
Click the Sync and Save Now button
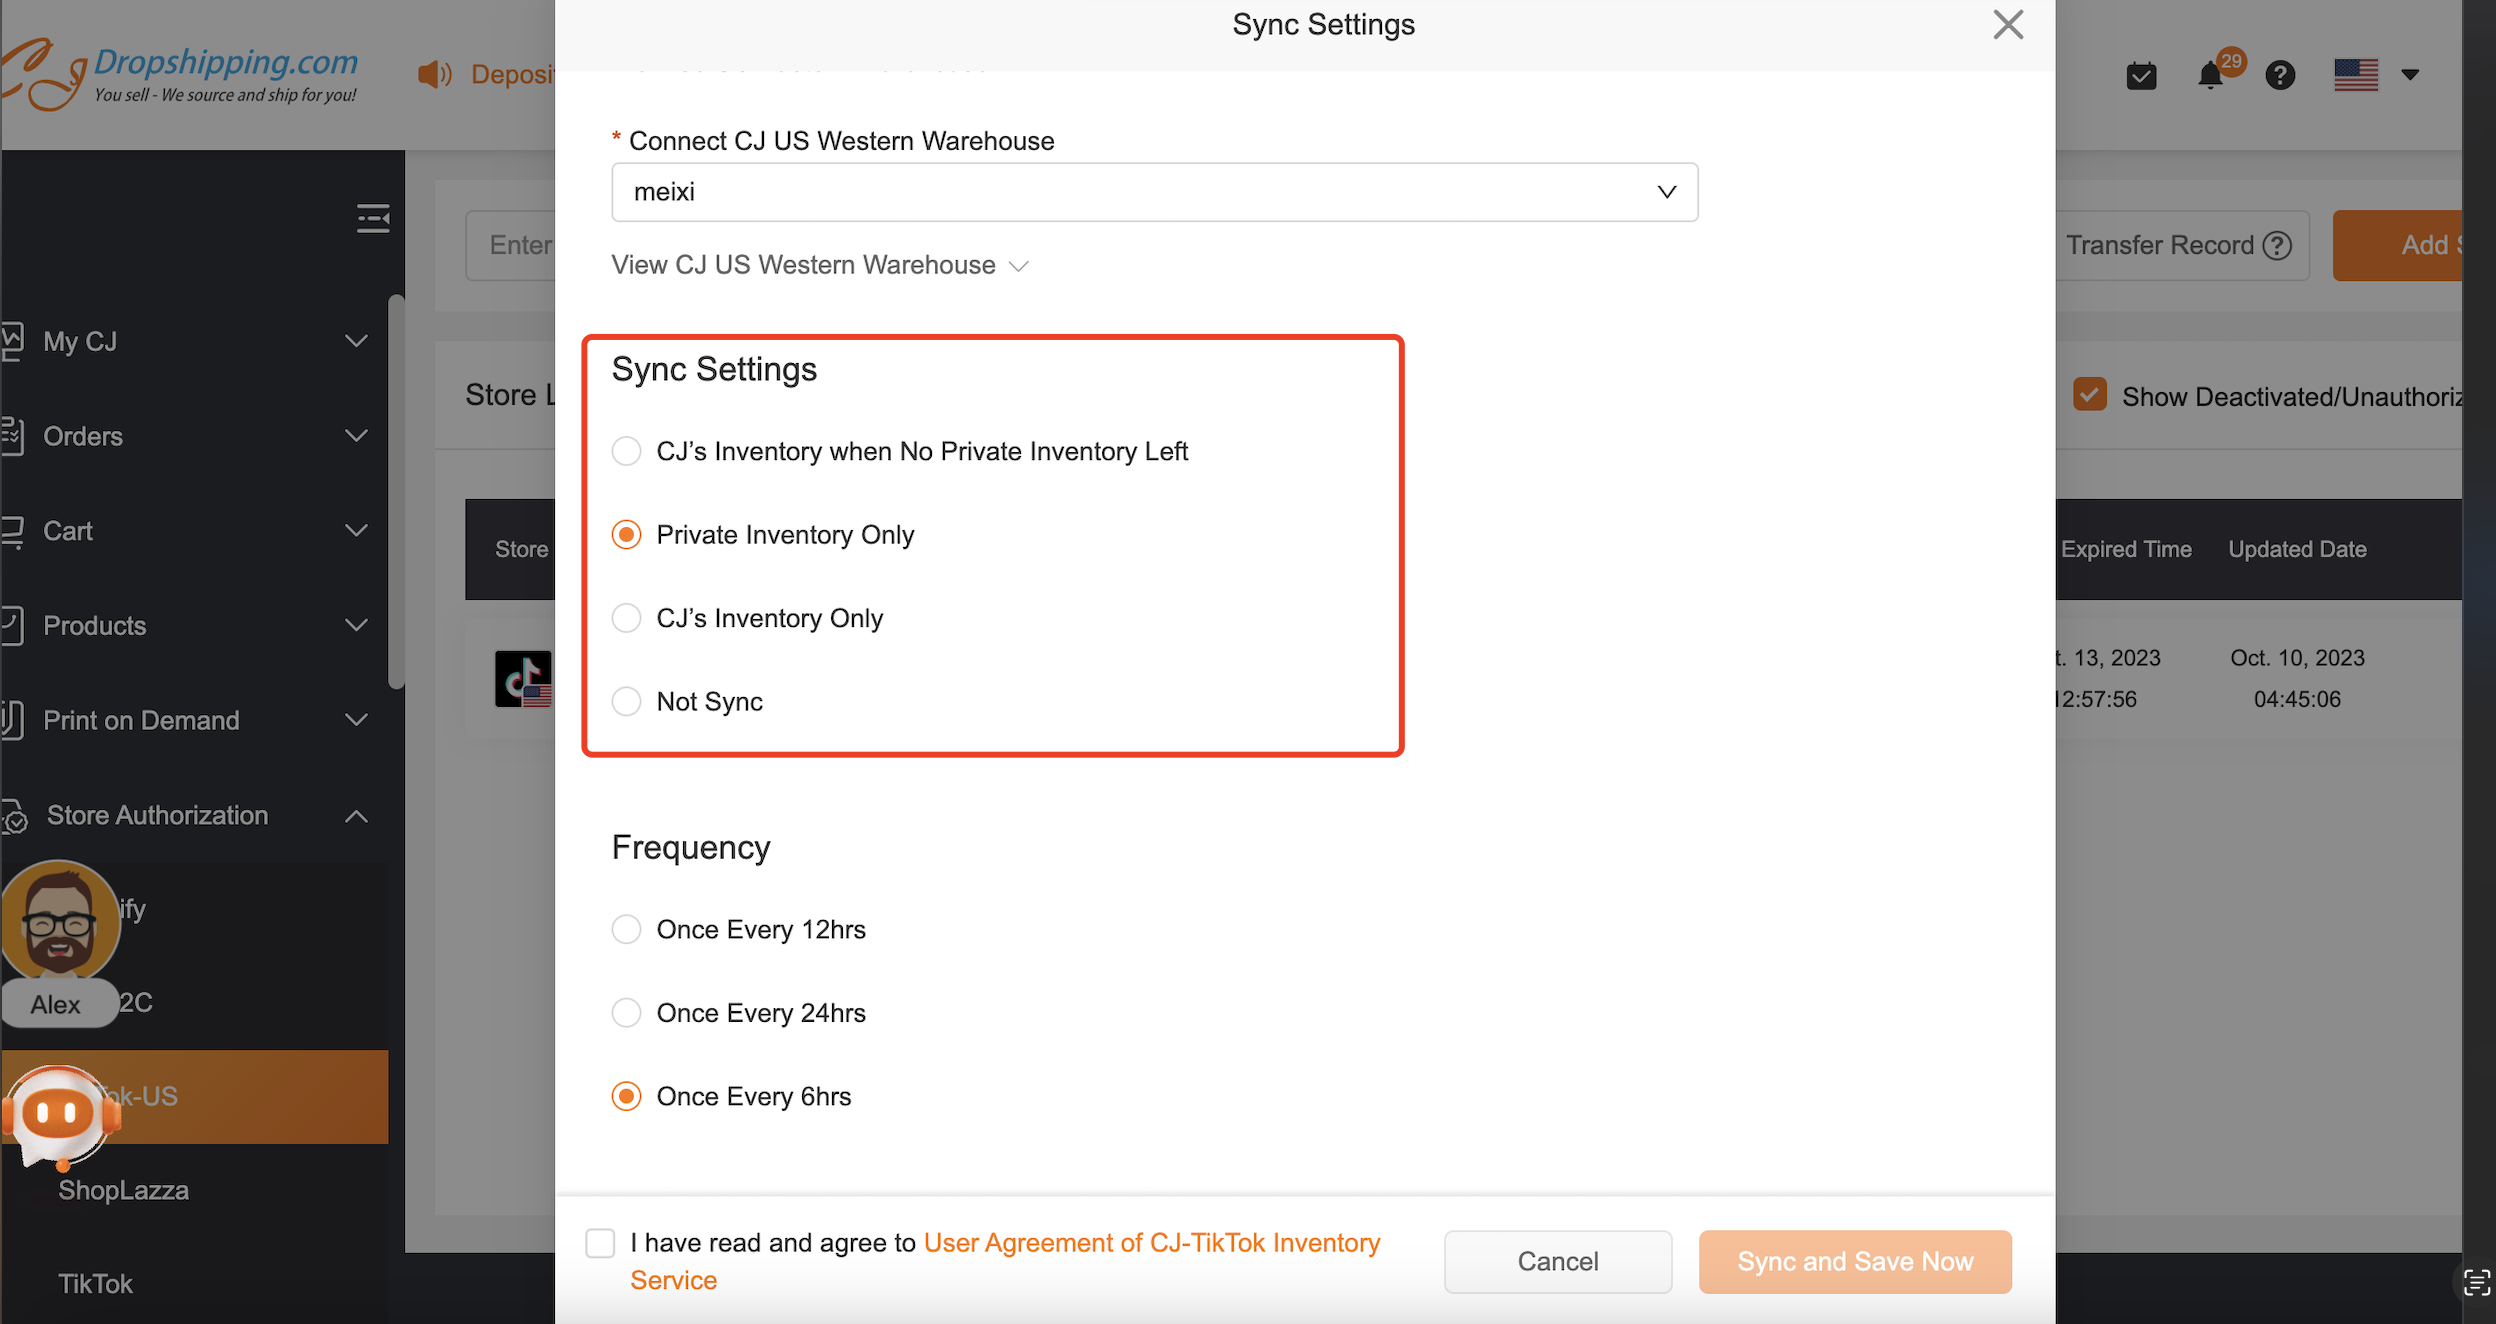tap(1853, 1261)
